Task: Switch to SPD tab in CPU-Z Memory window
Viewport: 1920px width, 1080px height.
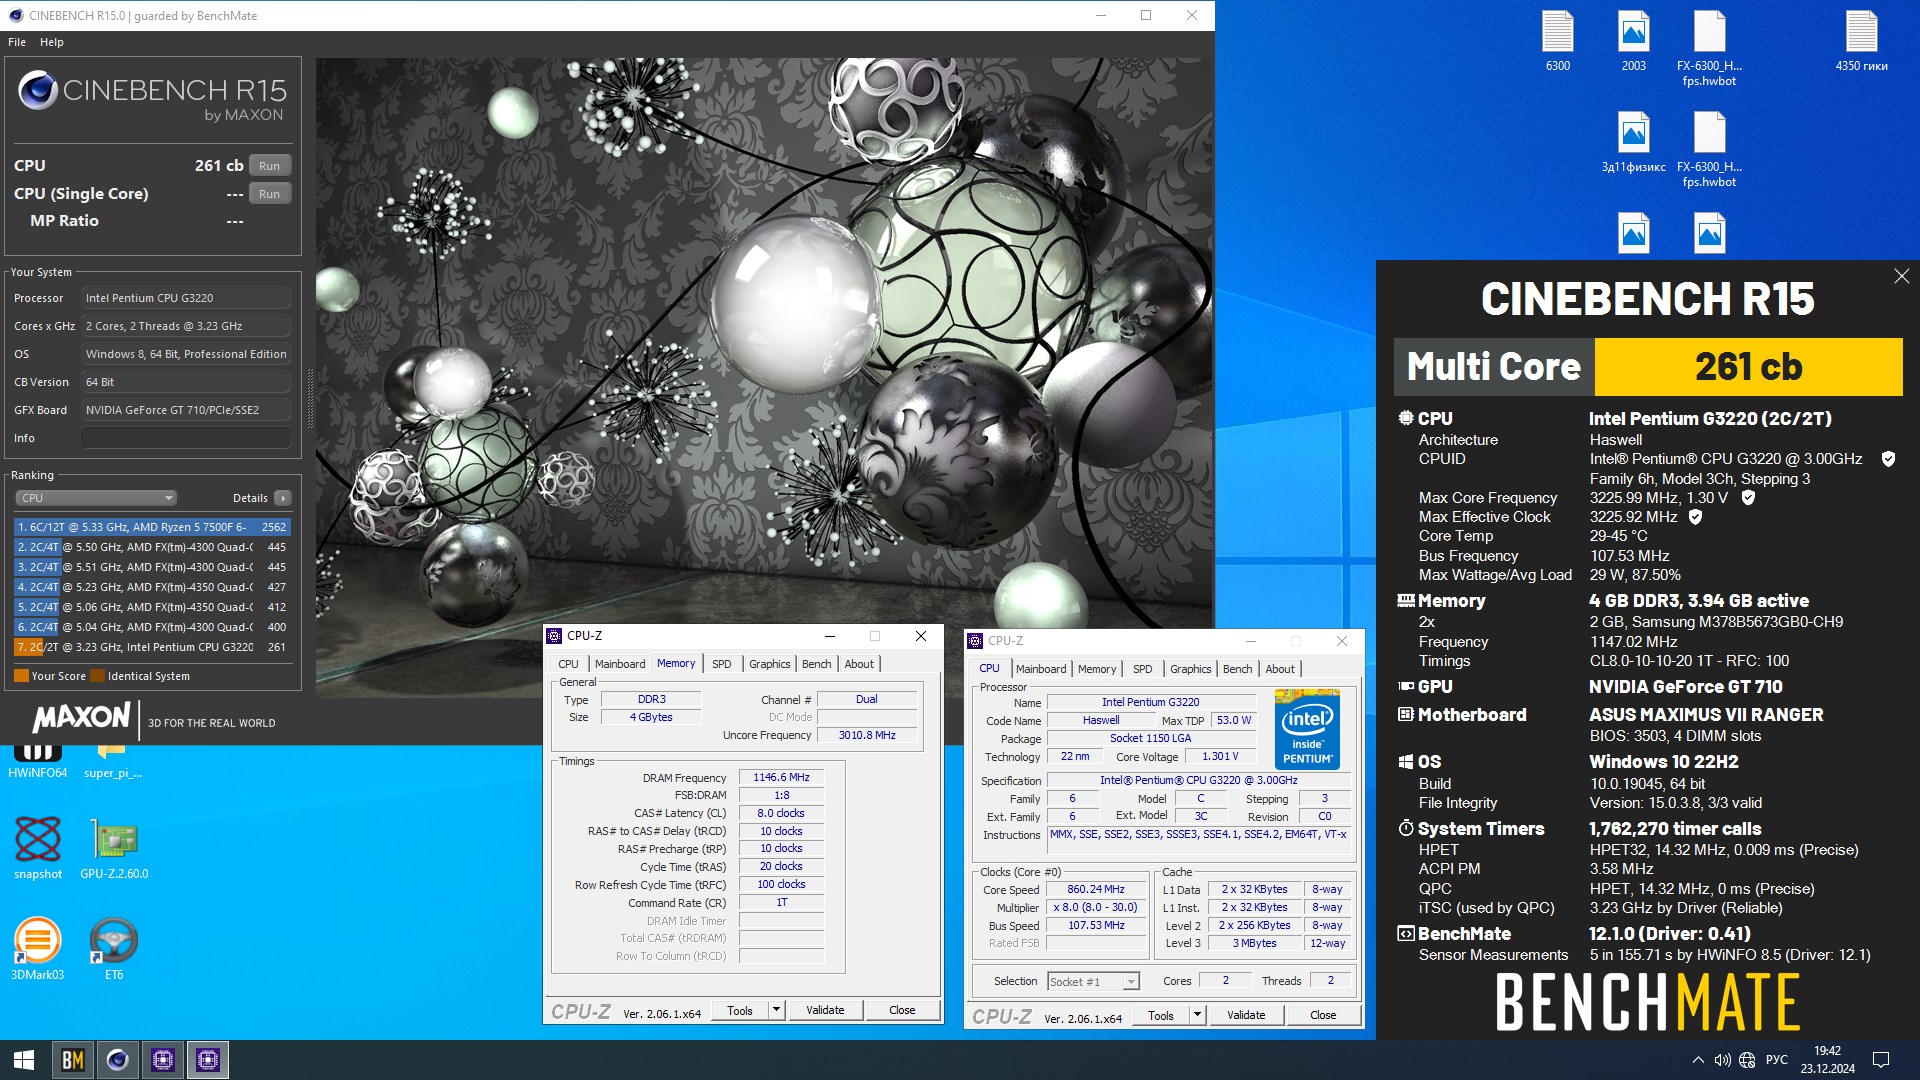Action: pyautogui.click(x=721, y=664)
